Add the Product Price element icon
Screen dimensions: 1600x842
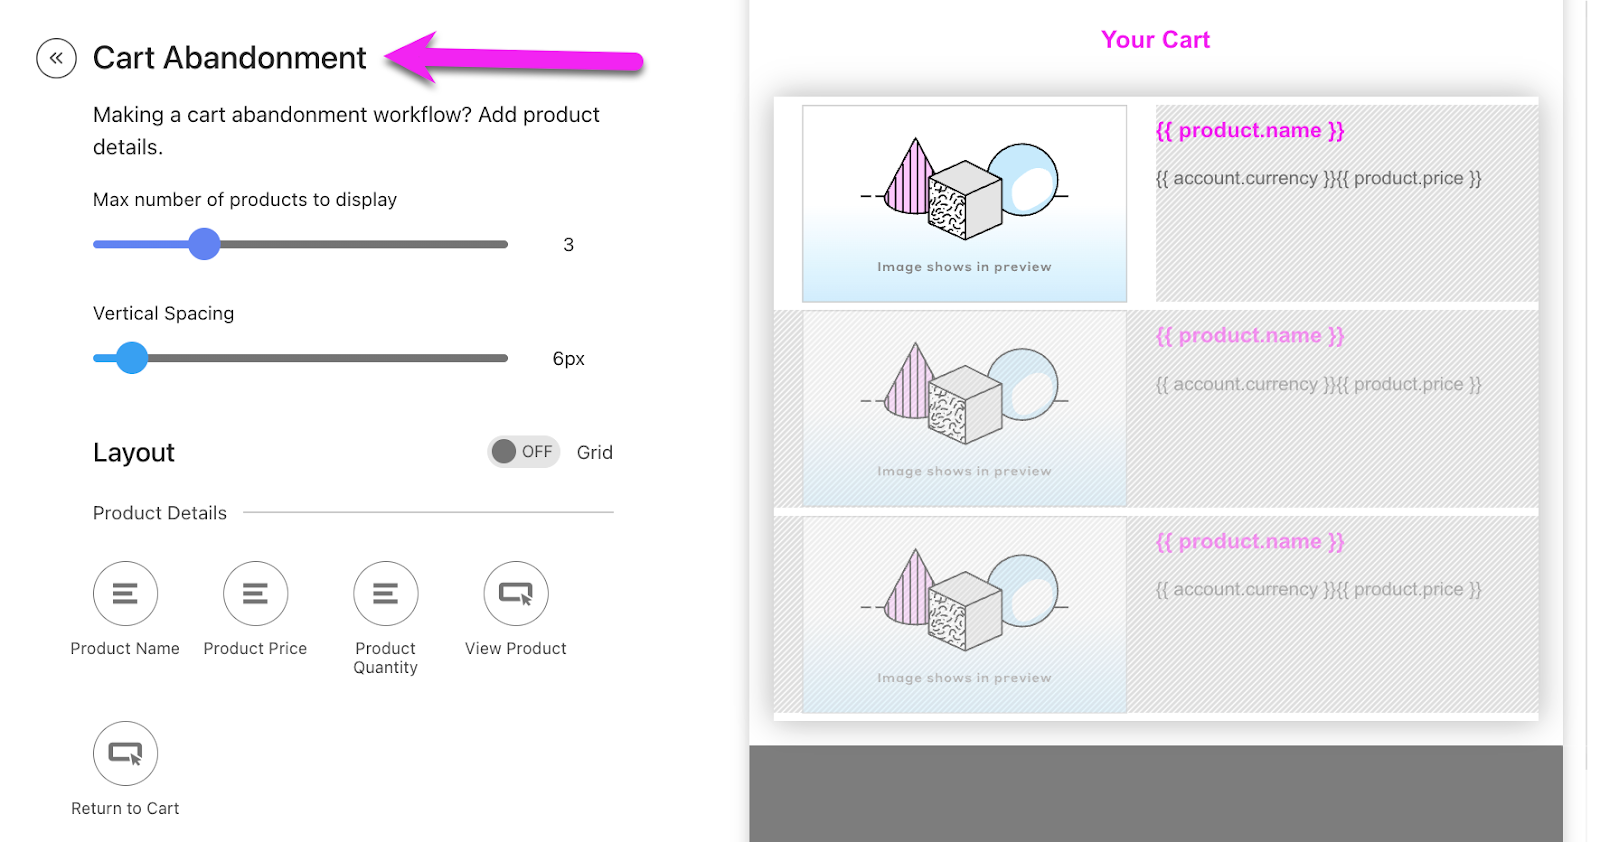[255, 593]
